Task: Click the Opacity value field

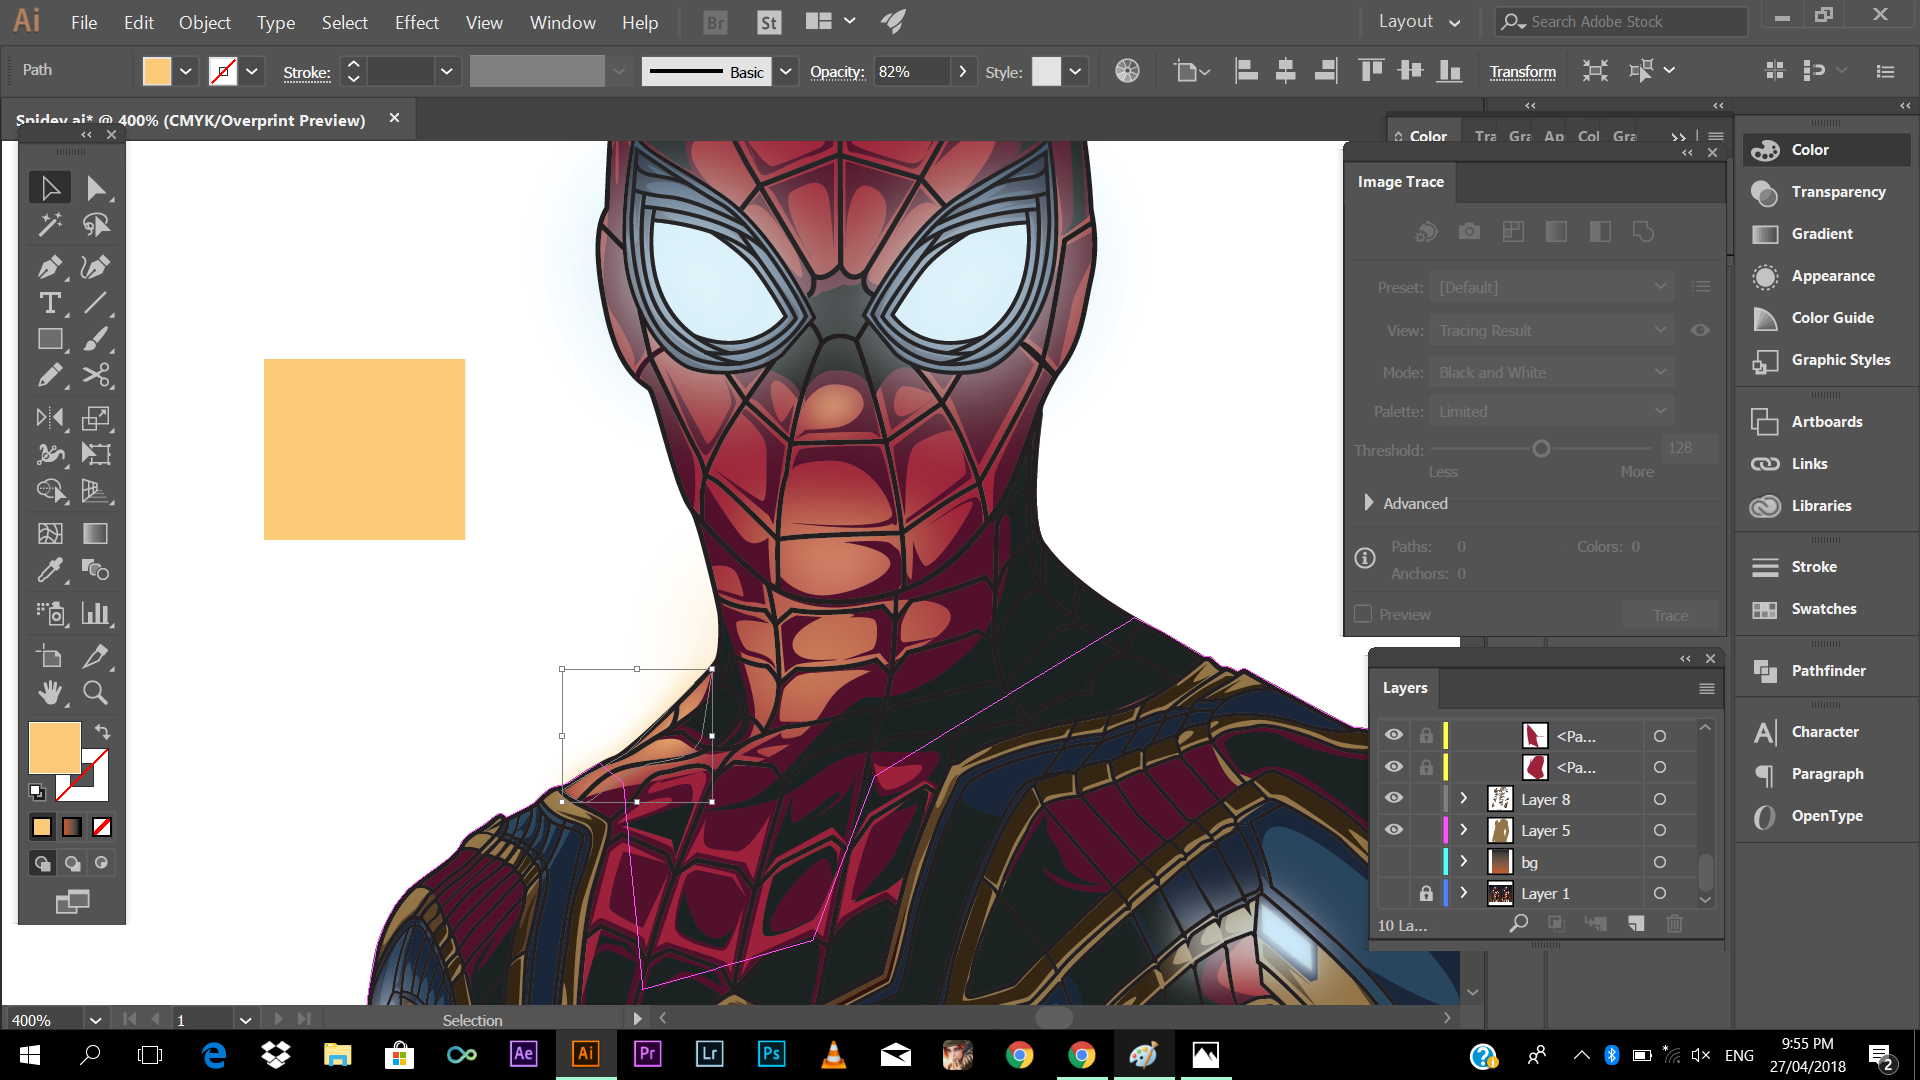Action: tap(911, 71)
